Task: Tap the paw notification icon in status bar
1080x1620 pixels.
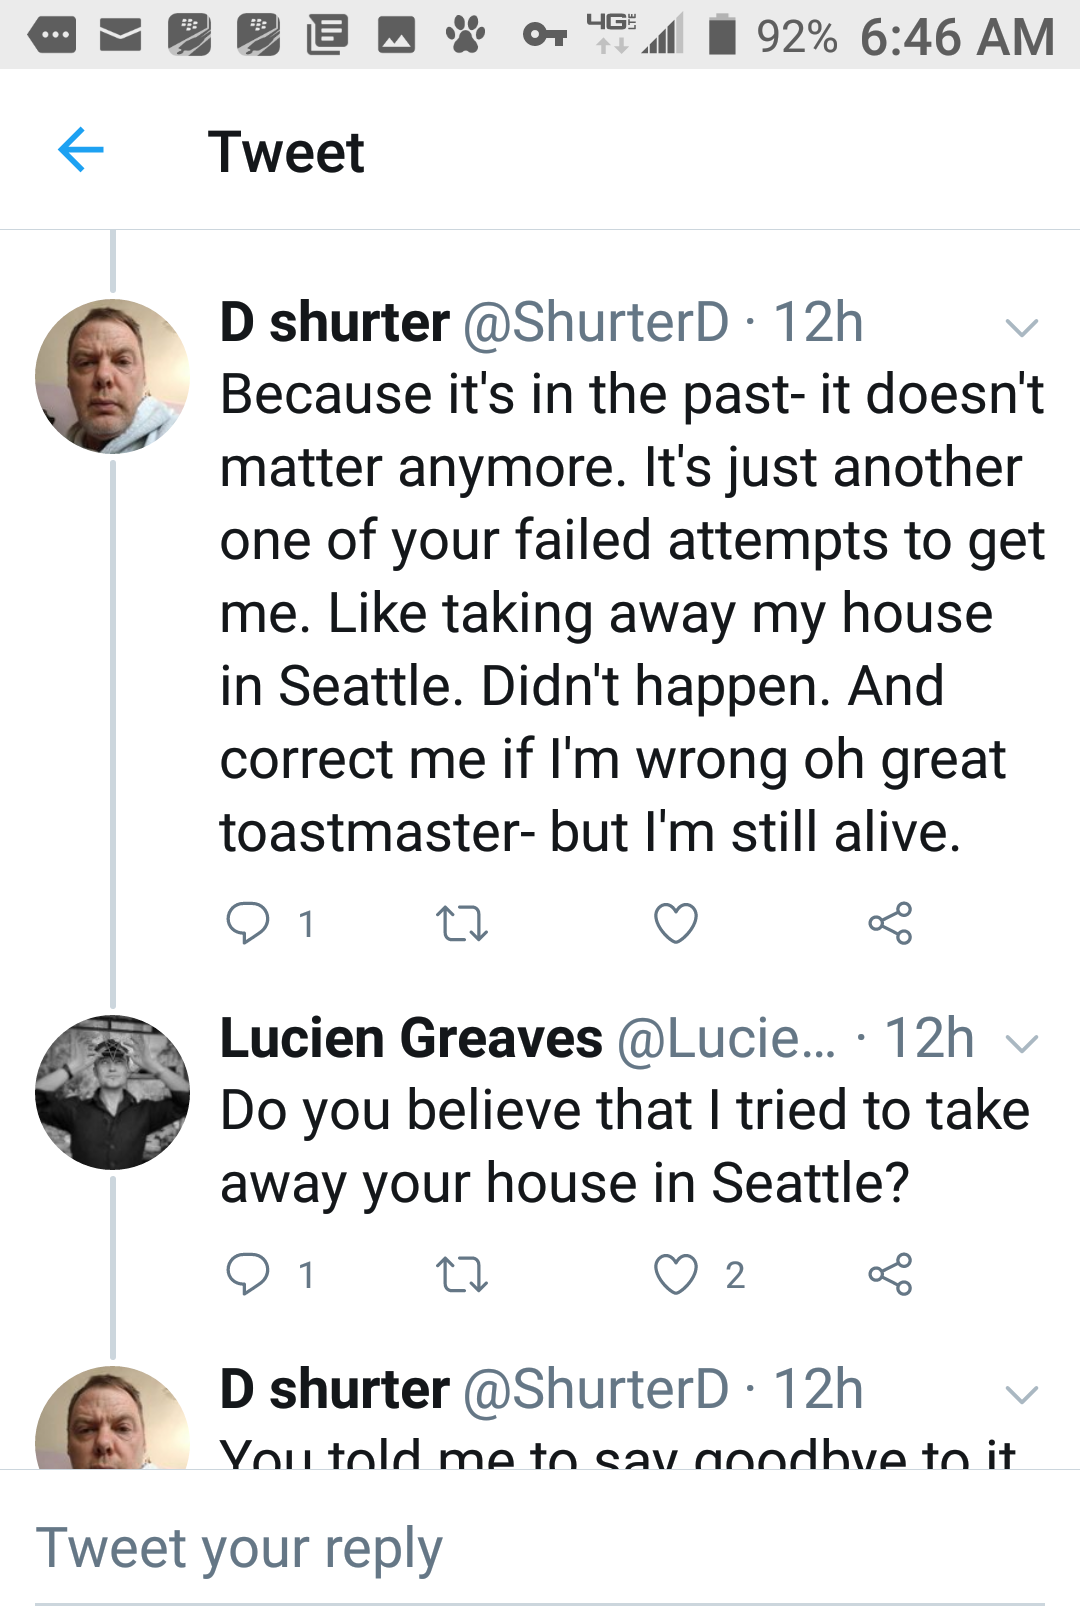Action: [x=465, y=37]
